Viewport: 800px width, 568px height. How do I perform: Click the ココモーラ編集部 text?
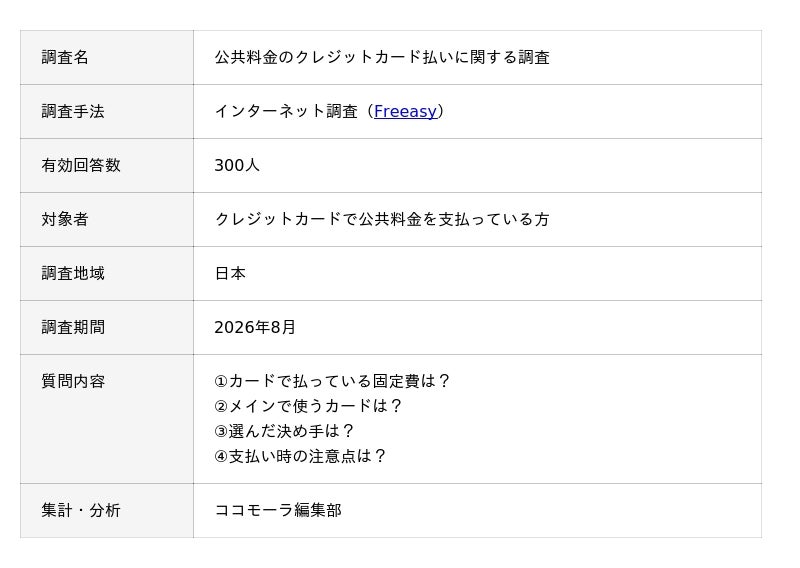tap(278, 510)
